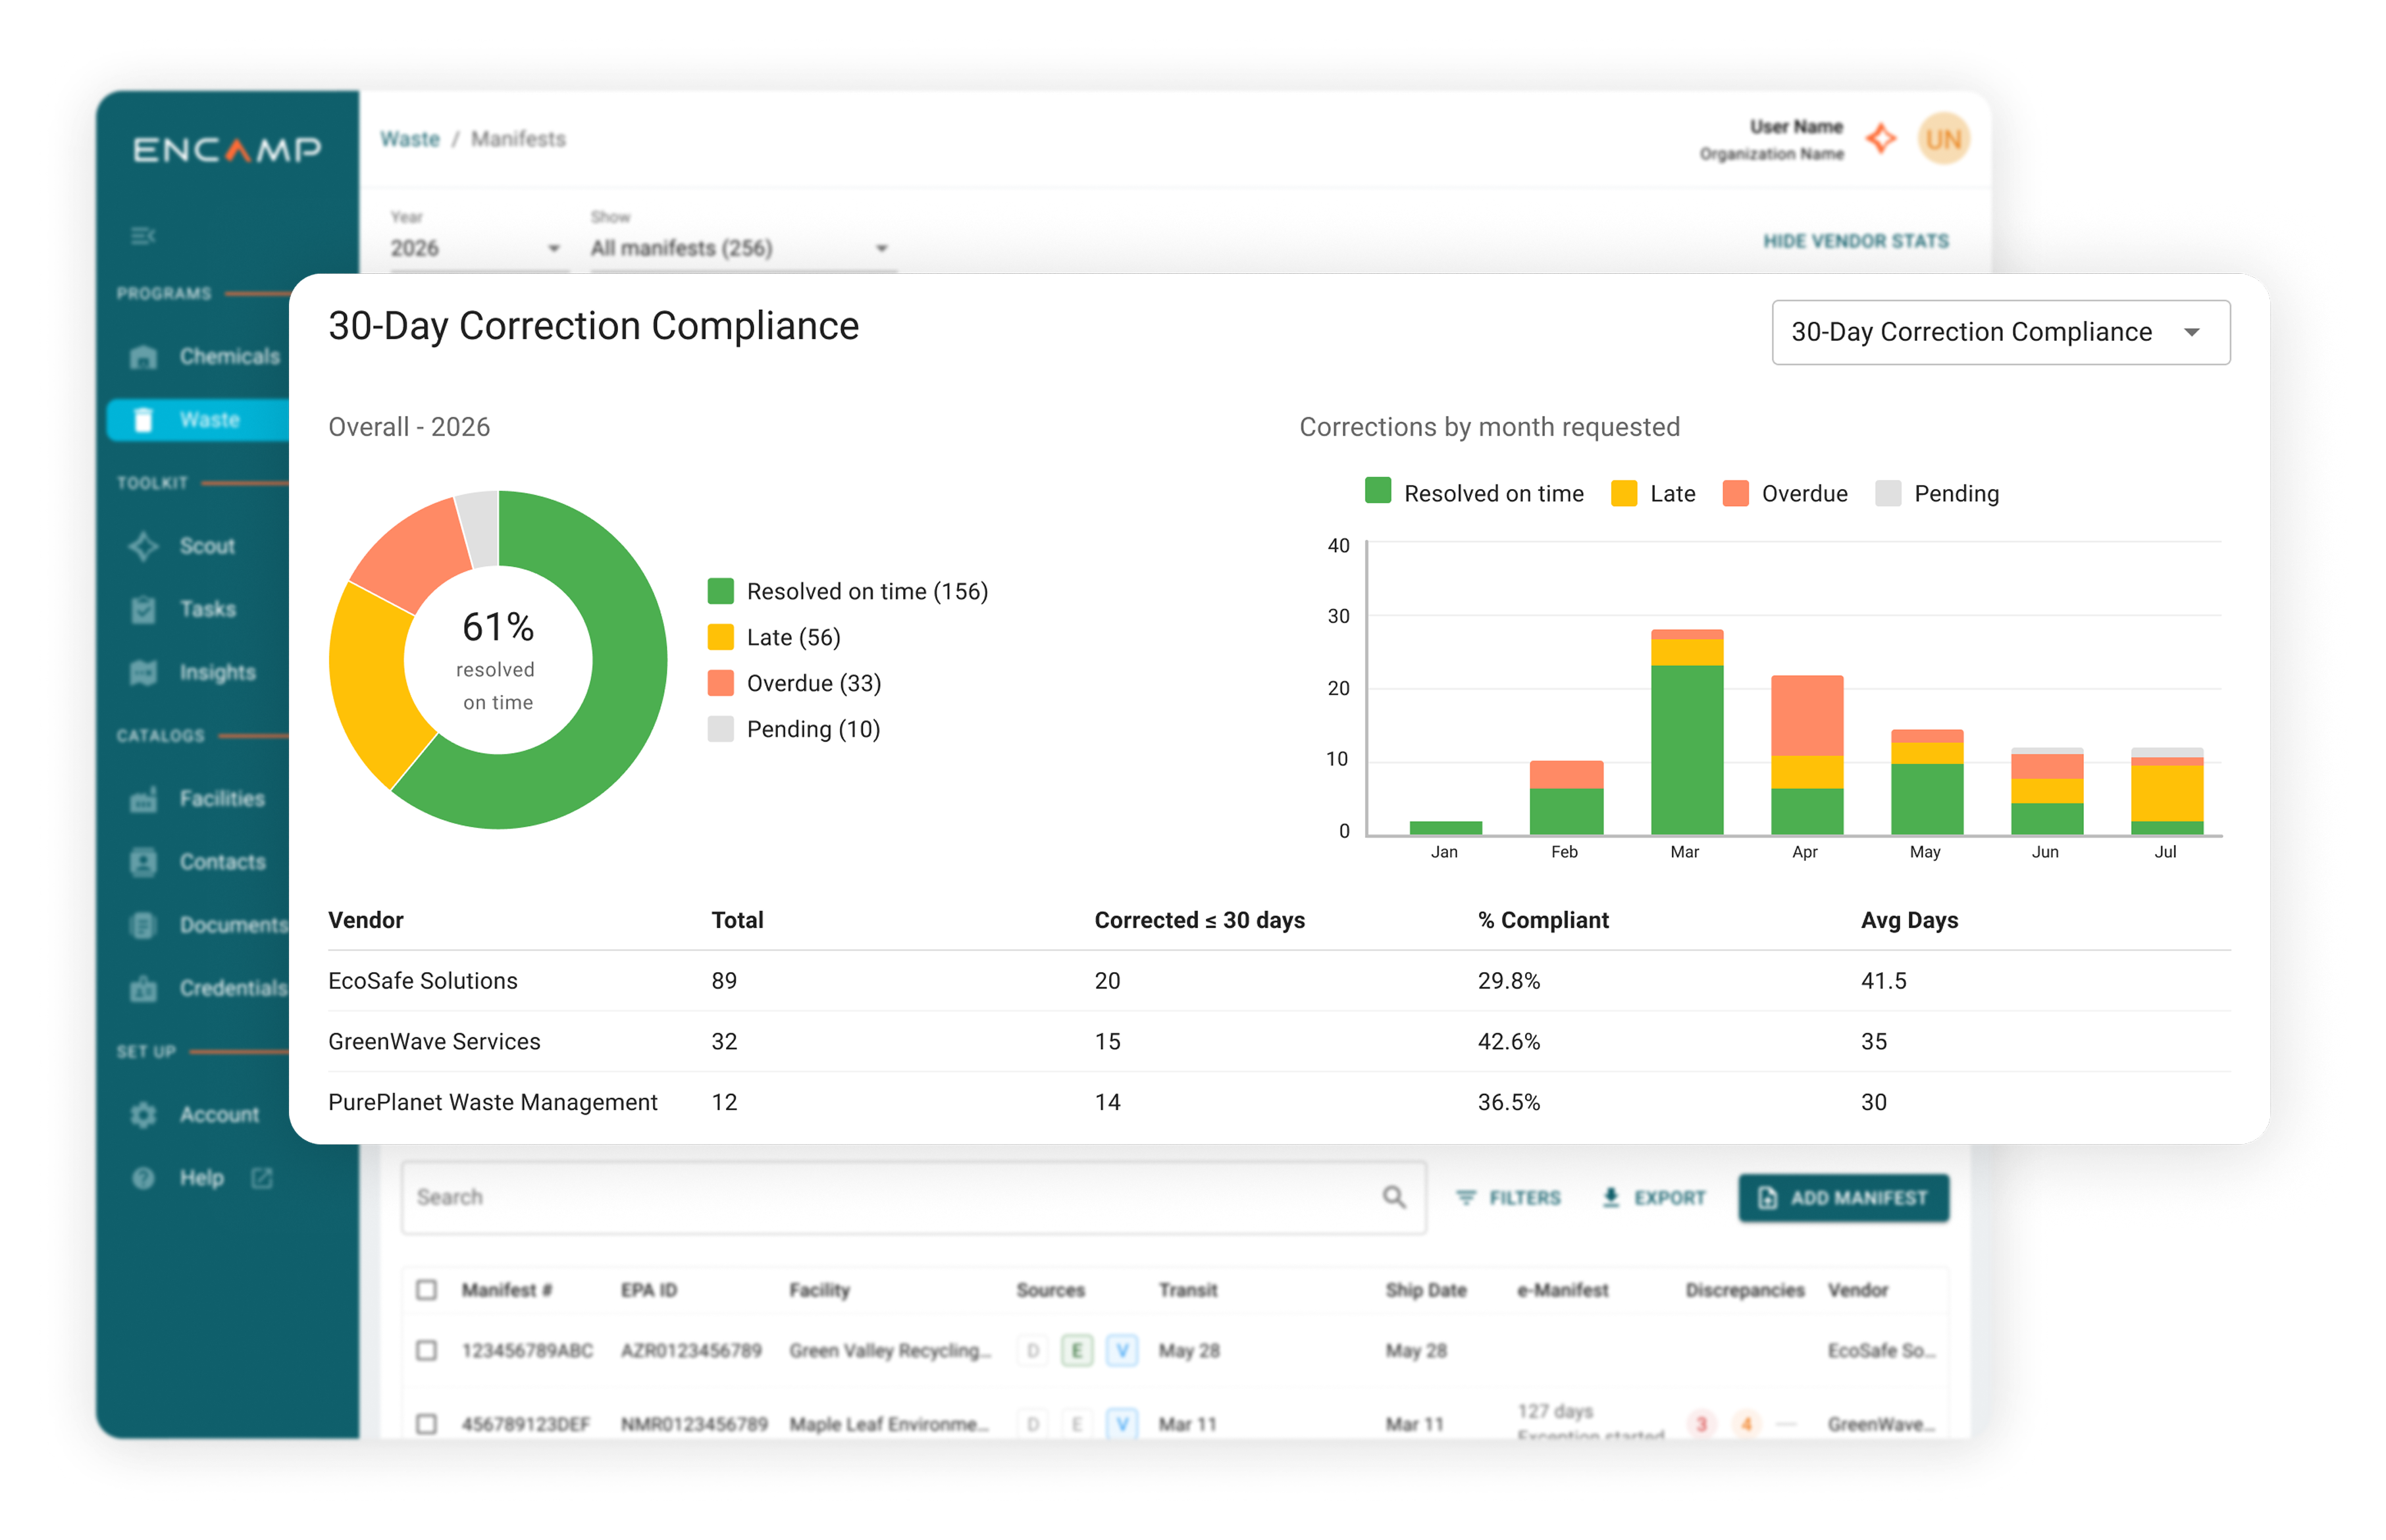Select the PurePlanet Waste Management row
2386x1540 pixels.
[x=1279, y=1102]
